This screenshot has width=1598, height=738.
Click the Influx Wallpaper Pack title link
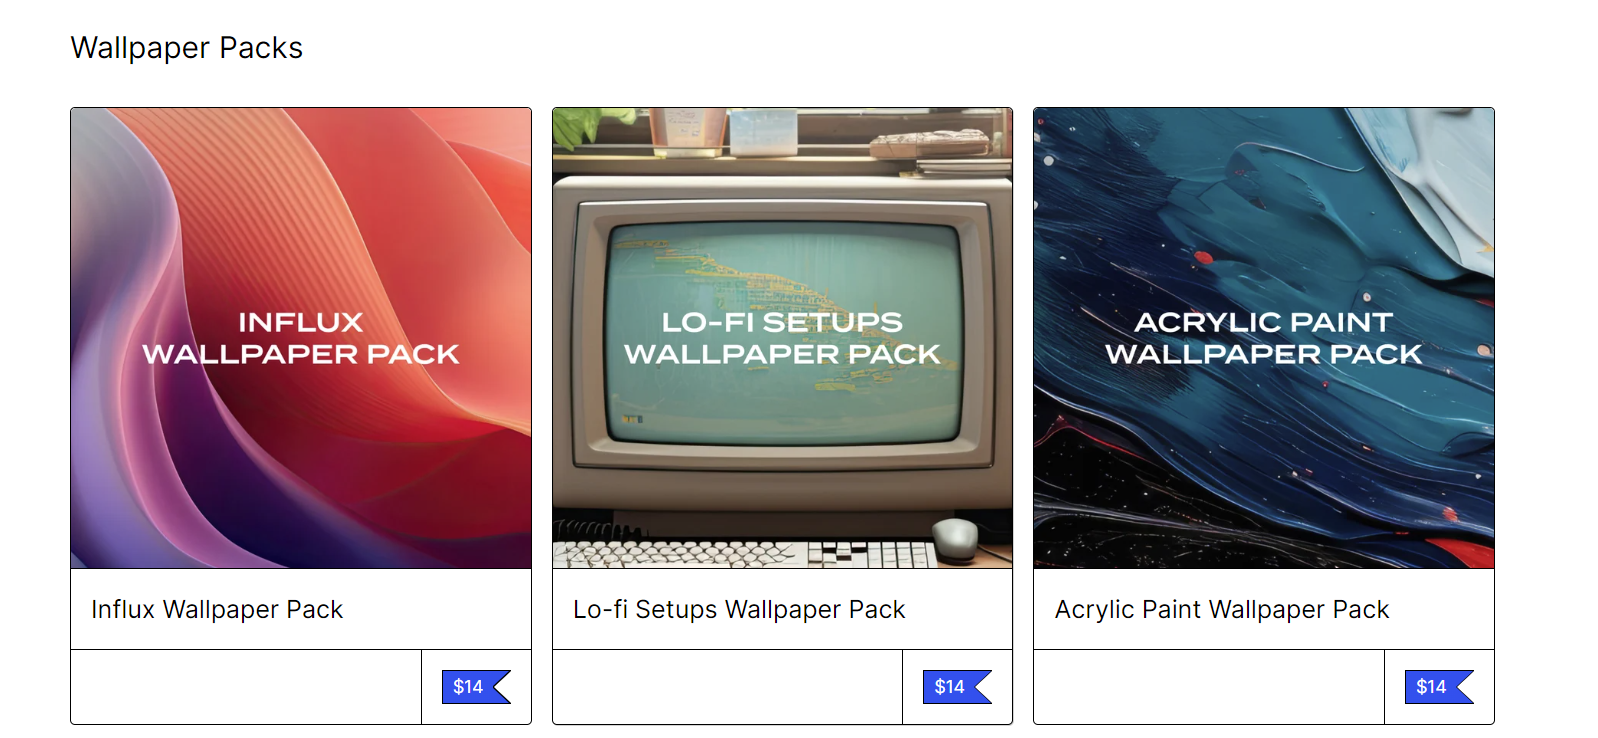click(x=217, y=609)
